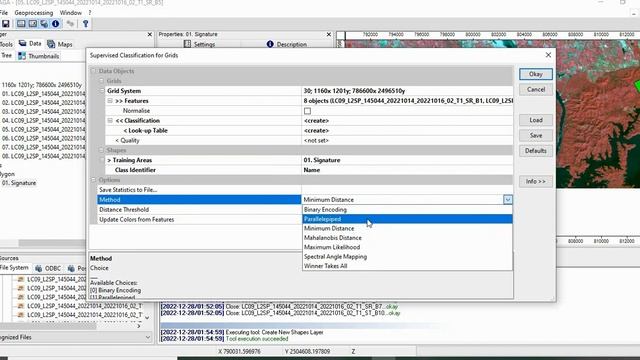Click the Thumbnails view icon
The image size is (640, 360).
pyautogui.click(x=22, y=56)
